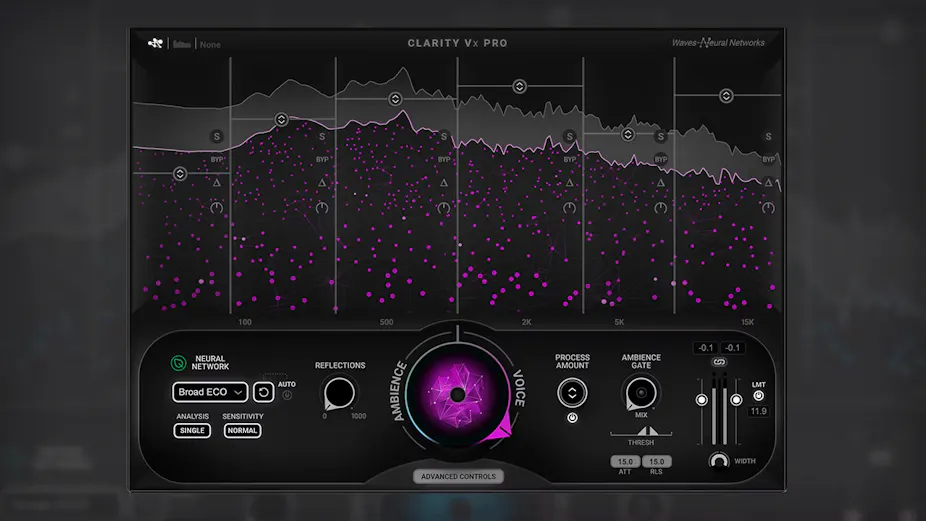The width and height of the screenshot is (926, 521).
Task: Bypass the 5K band with BYP
Action: point(661,159)
